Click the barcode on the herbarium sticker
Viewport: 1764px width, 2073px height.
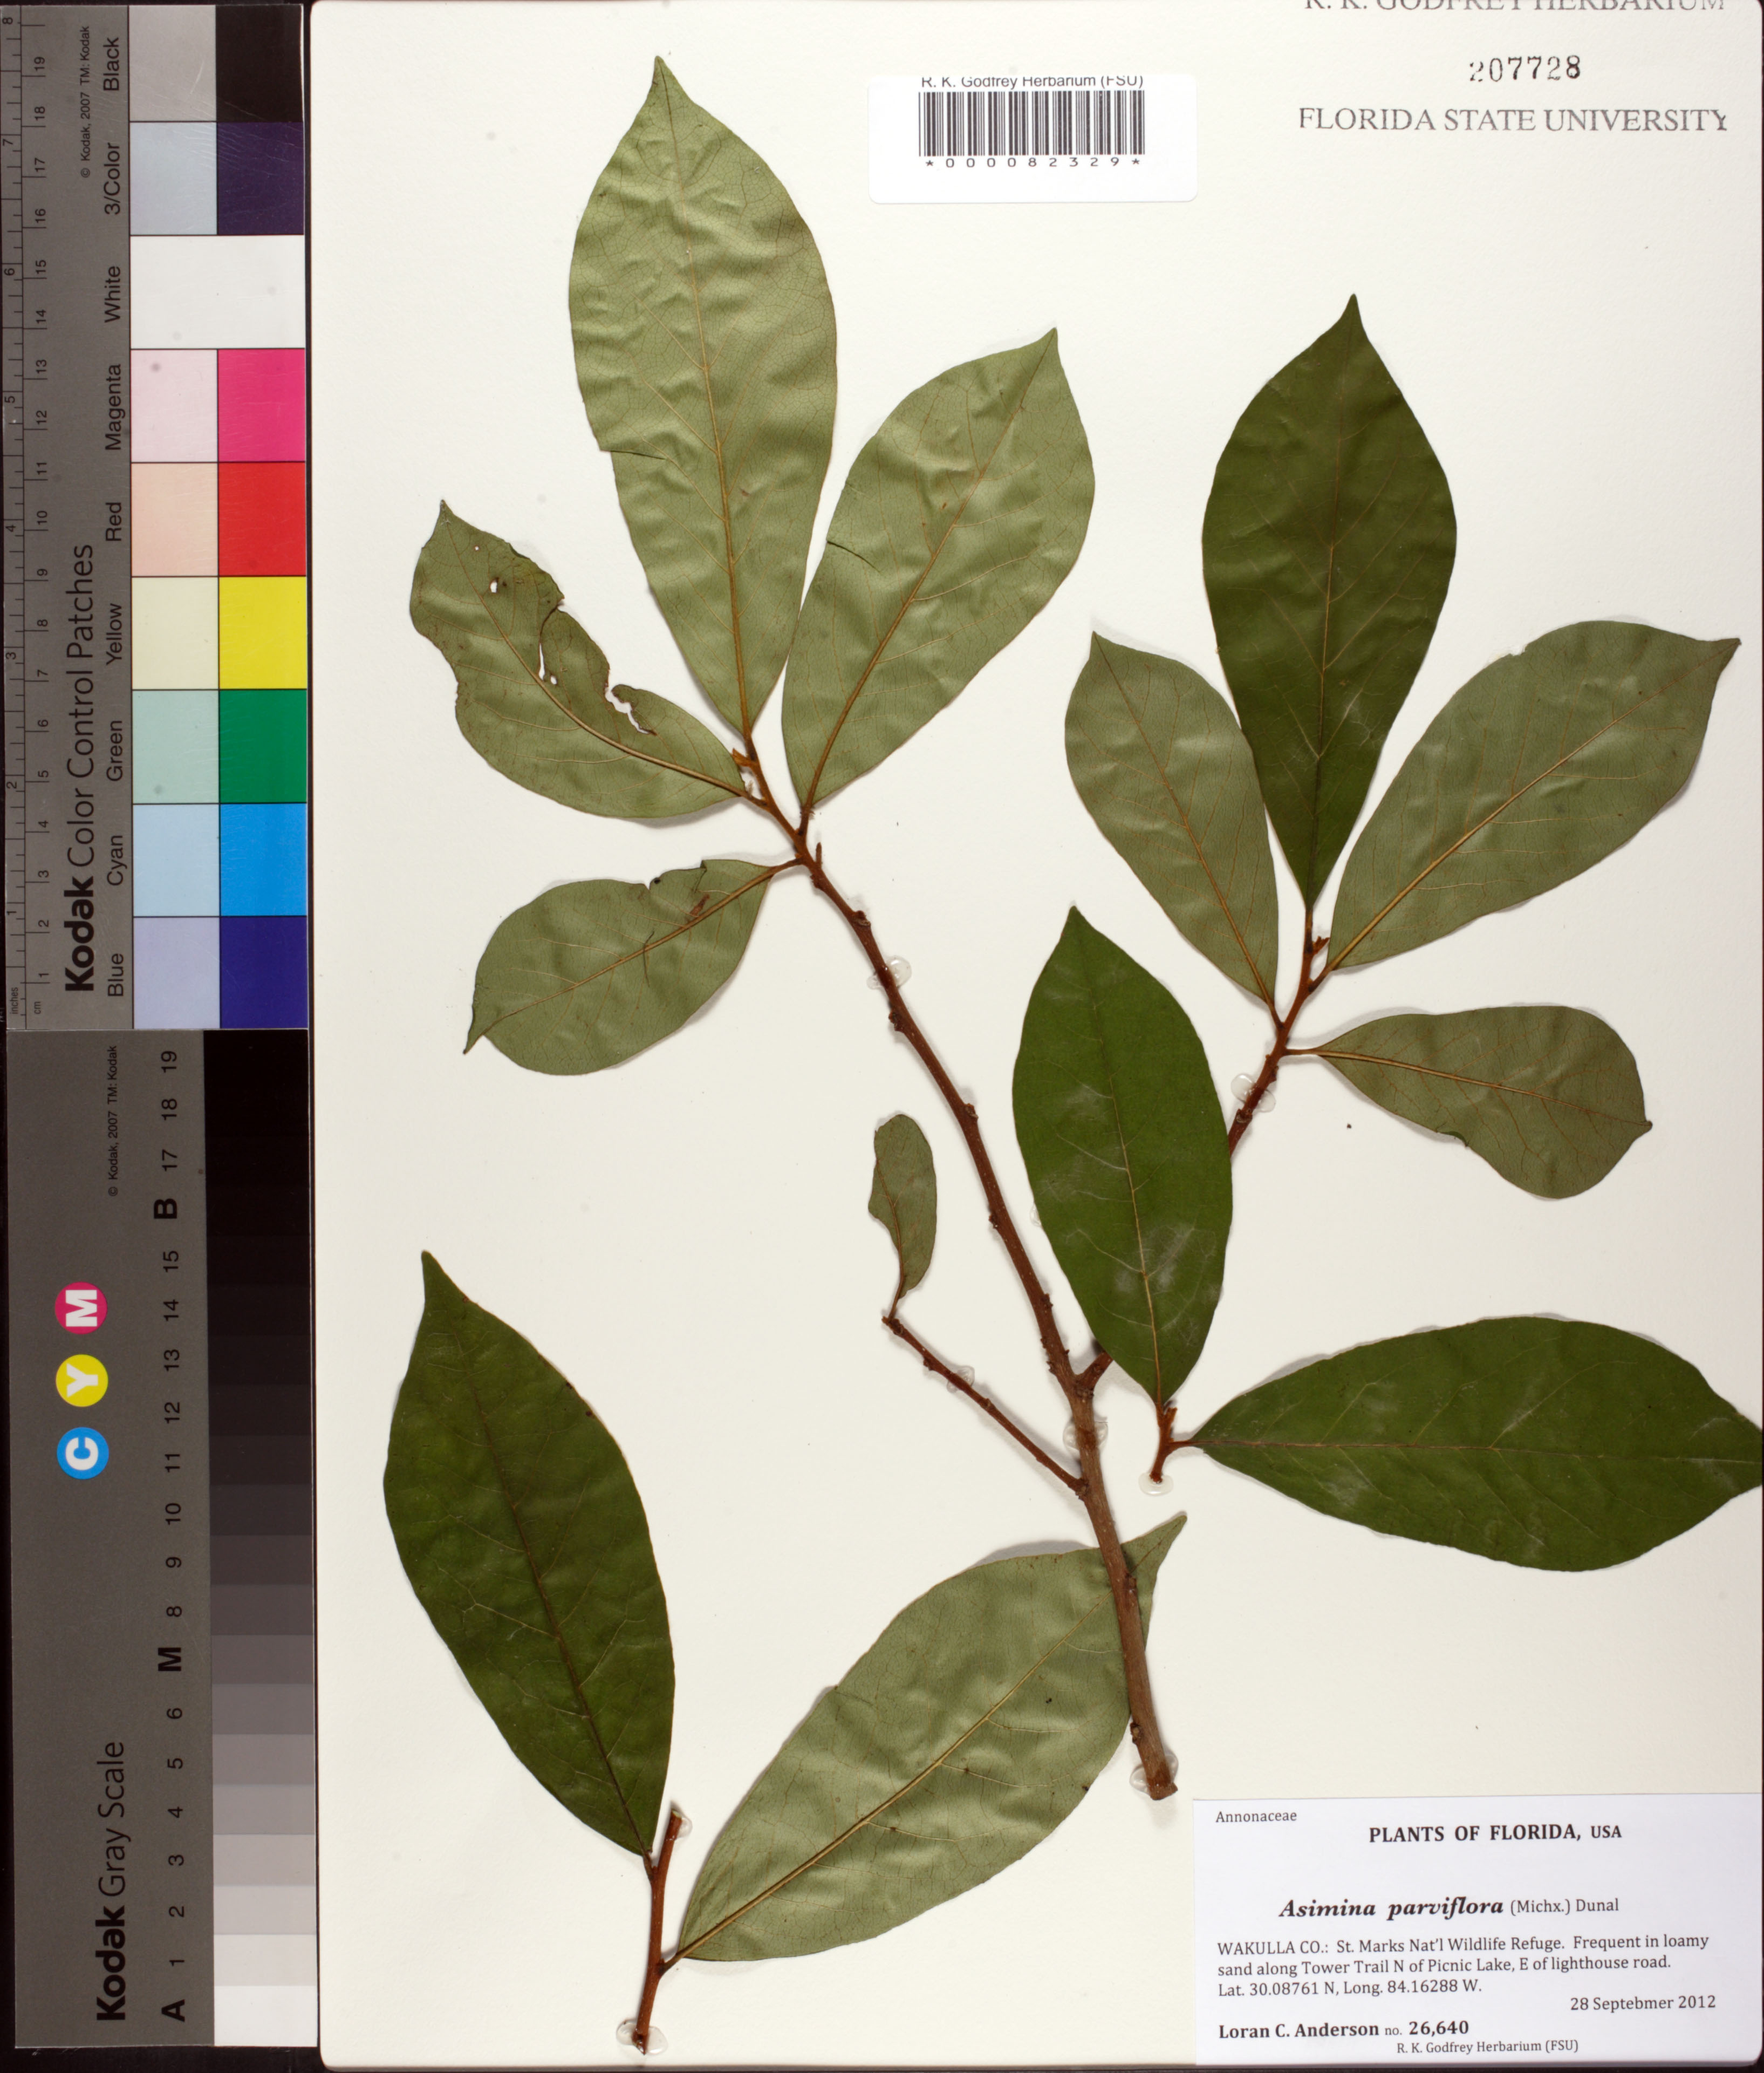point(1031,122)
